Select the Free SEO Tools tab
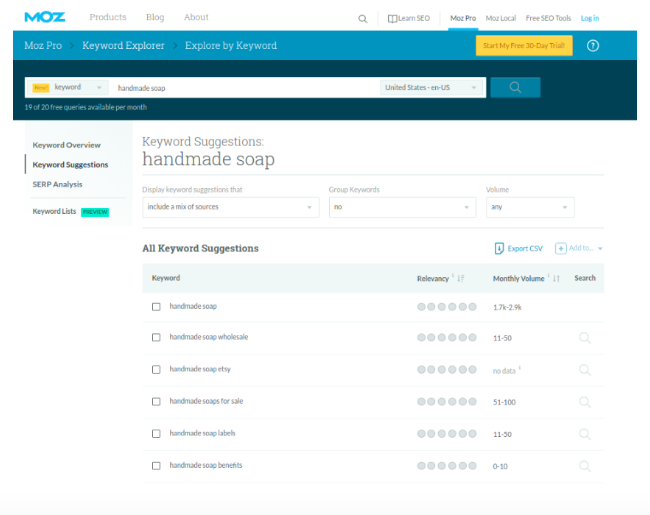 (x=548, y=18)
